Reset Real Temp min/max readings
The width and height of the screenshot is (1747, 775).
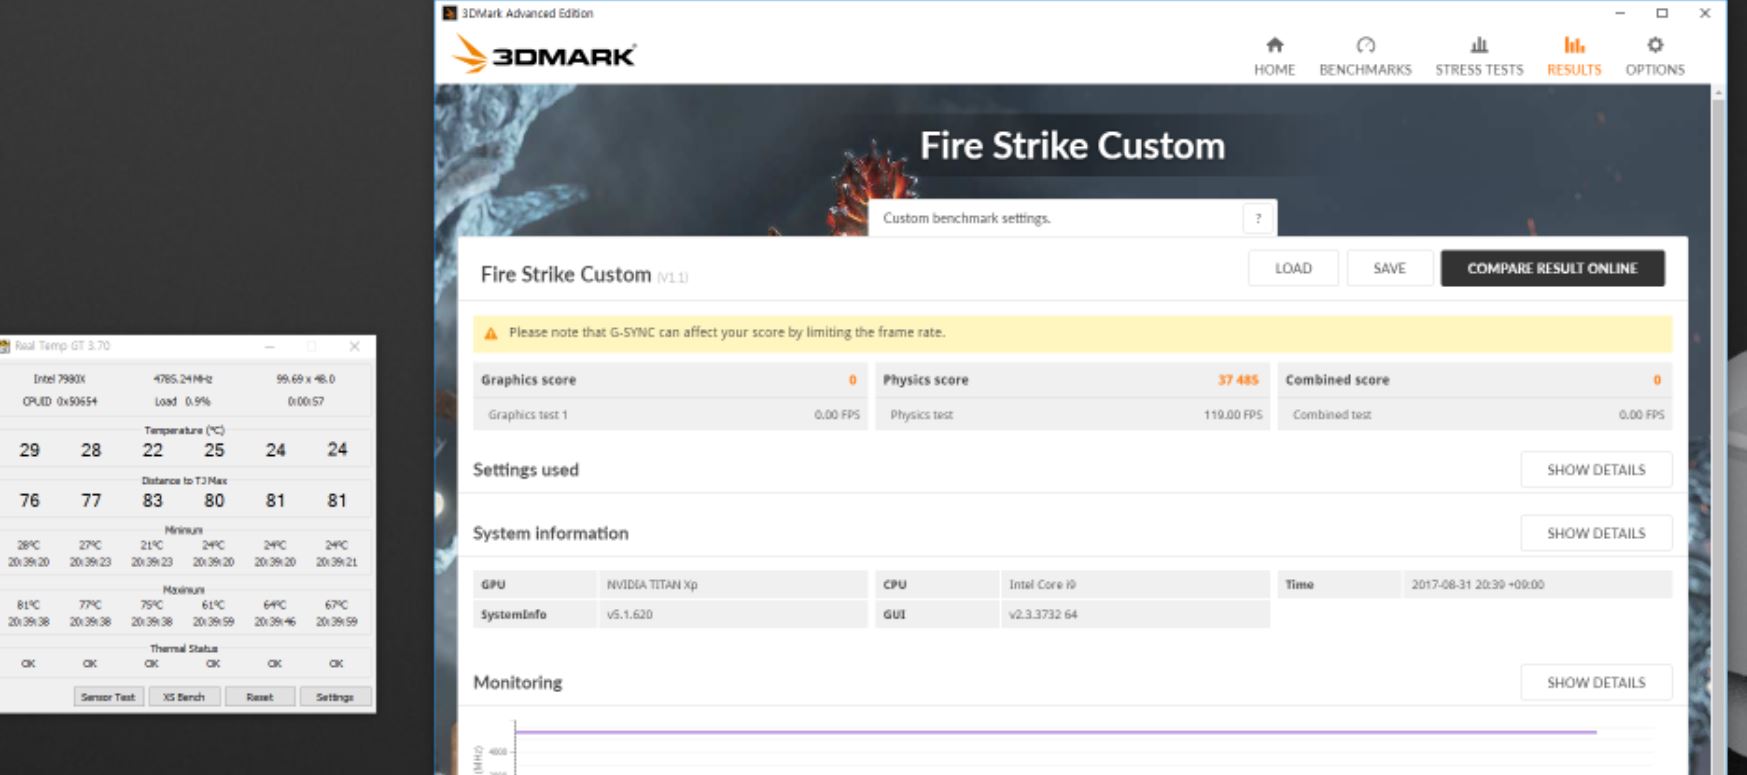click(260, 697)
